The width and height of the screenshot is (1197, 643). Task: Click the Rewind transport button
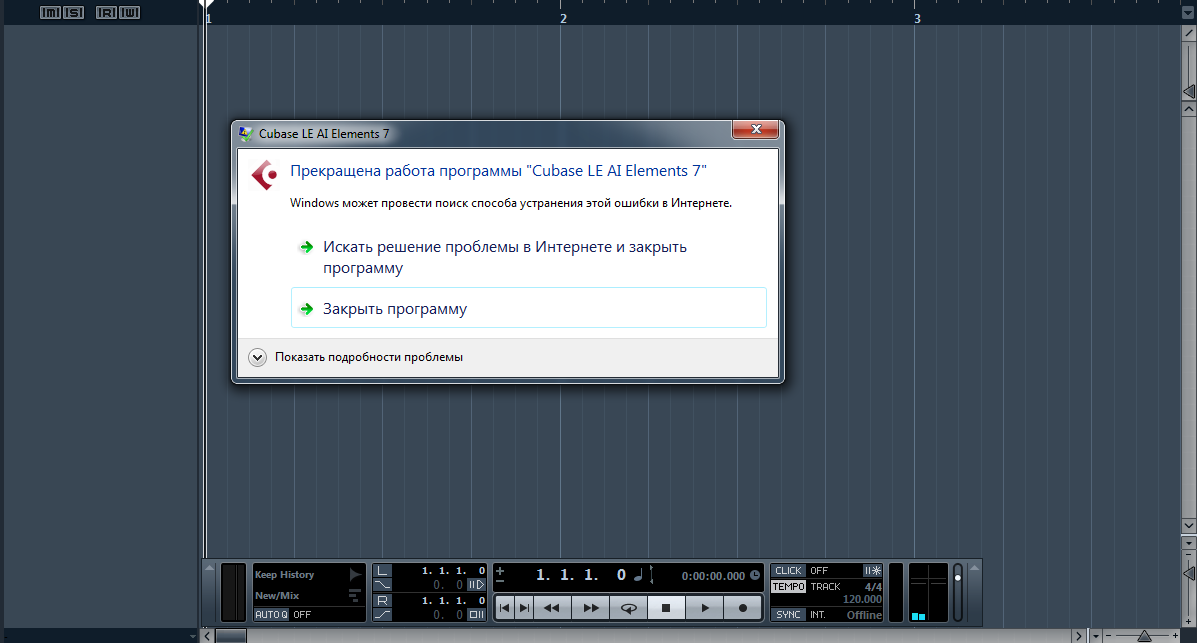pos(552,608)
